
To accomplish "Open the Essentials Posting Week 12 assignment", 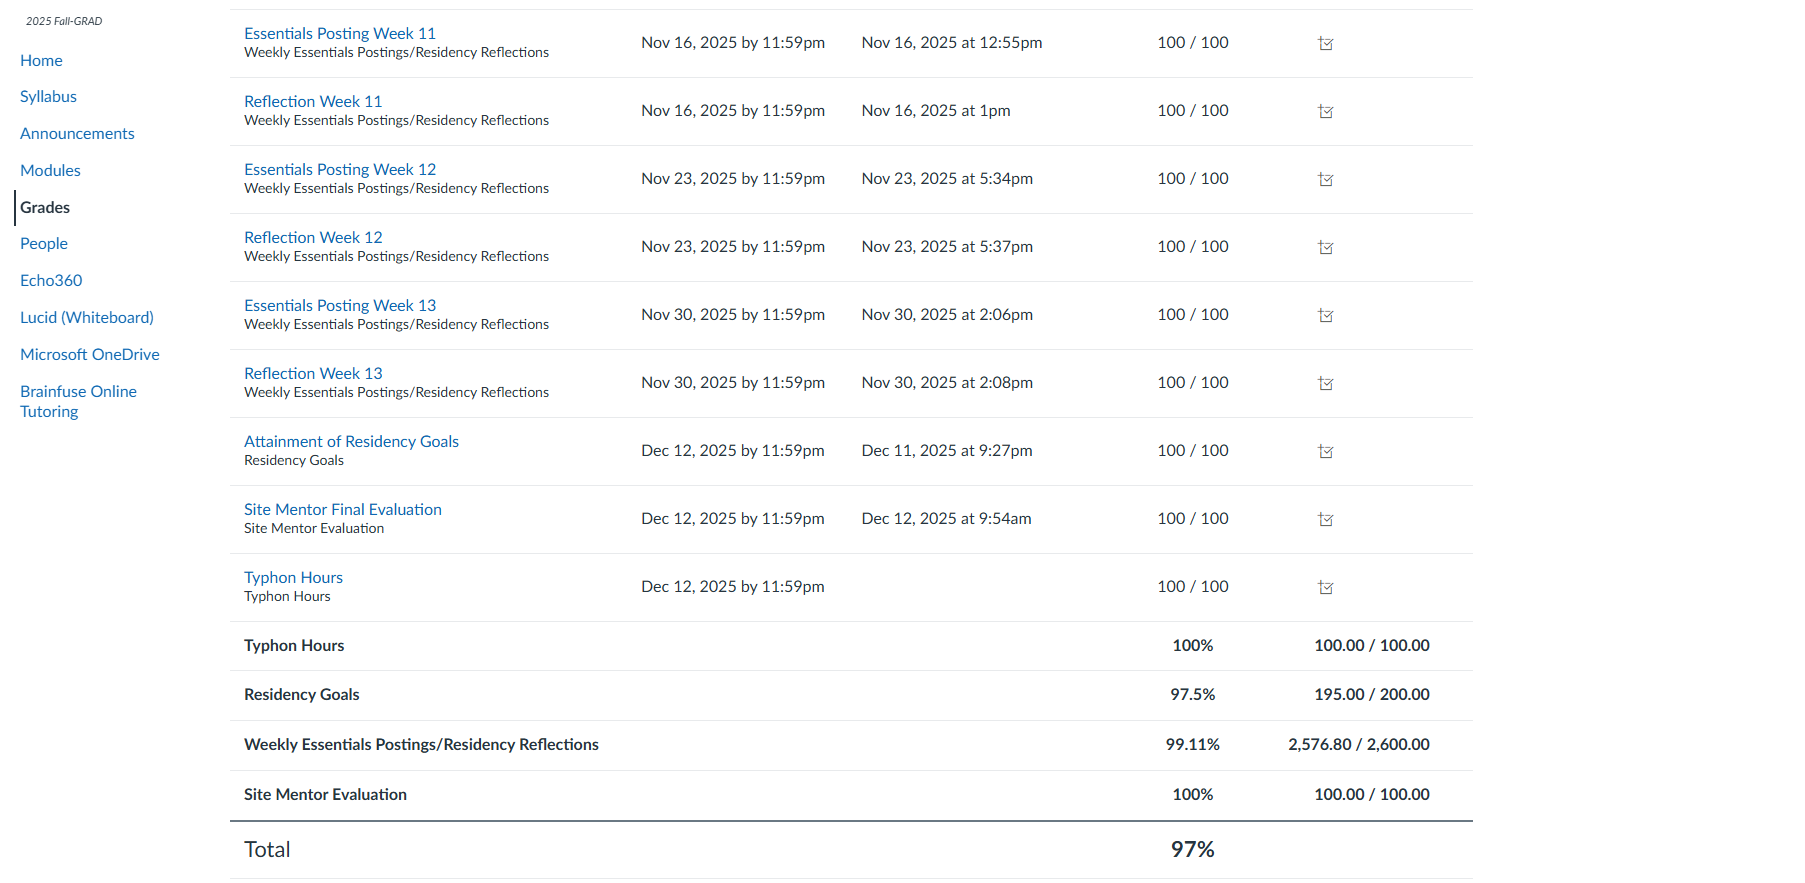I will [340, 169].
